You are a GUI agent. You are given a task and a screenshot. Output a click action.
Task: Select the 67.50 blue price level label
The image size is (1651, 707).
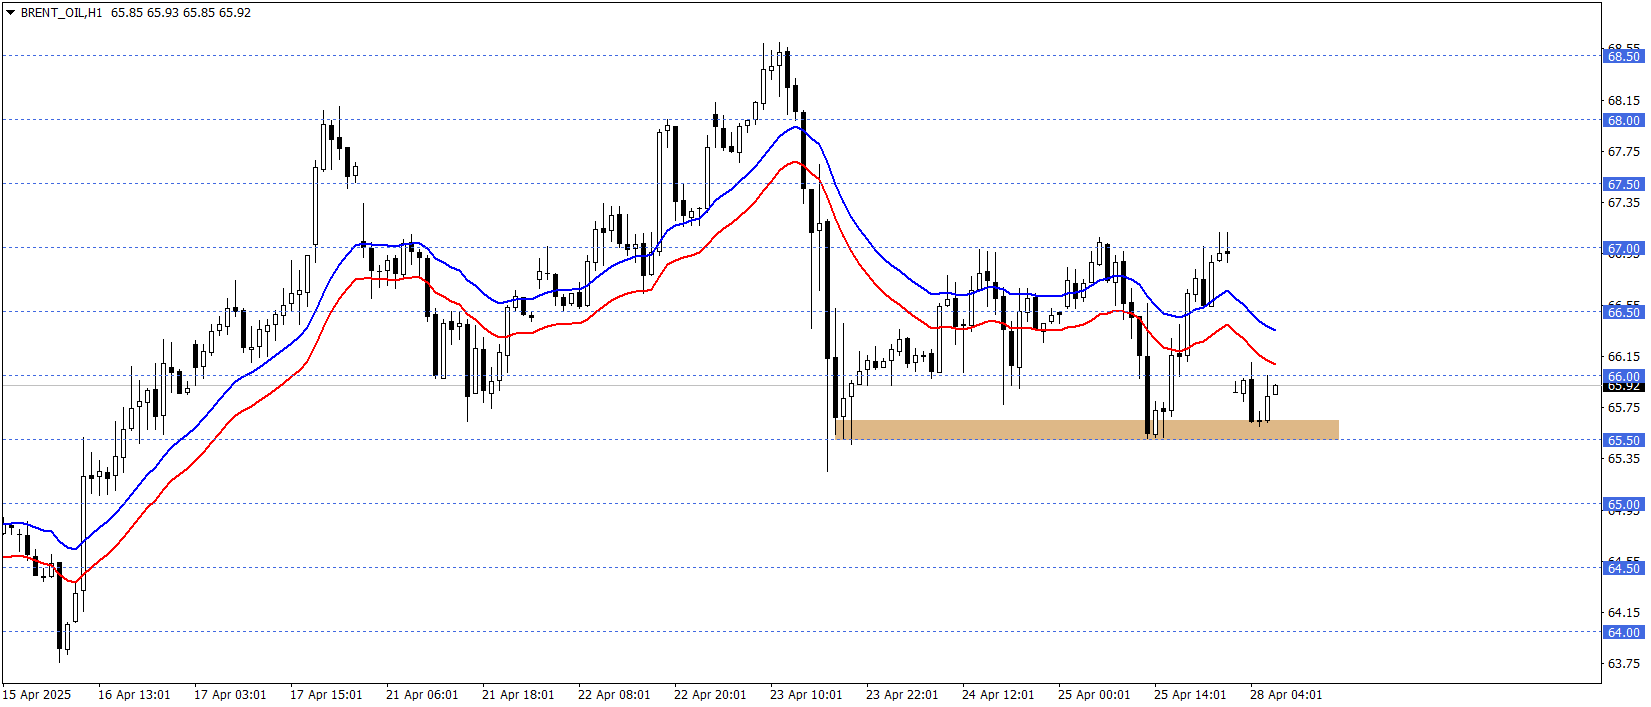pos(1623,184)
